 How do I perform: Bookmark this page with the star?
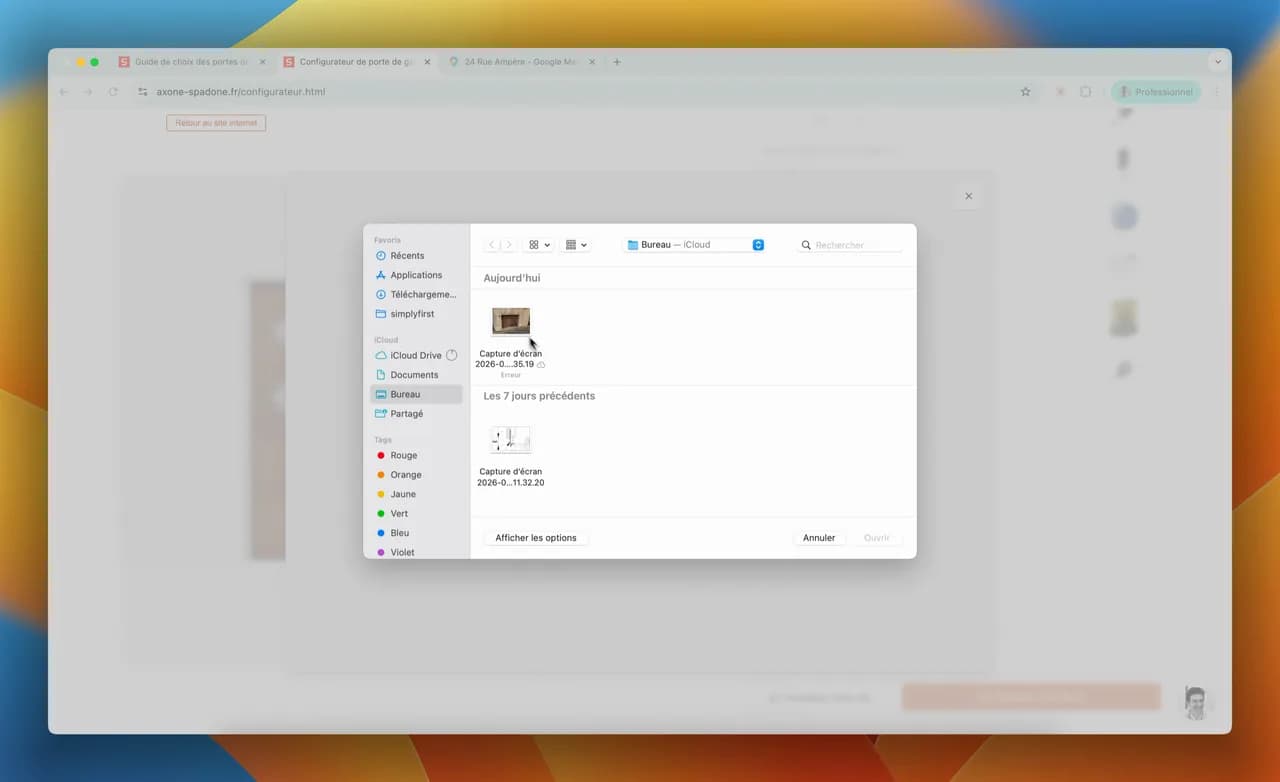tap(1025, 92)
